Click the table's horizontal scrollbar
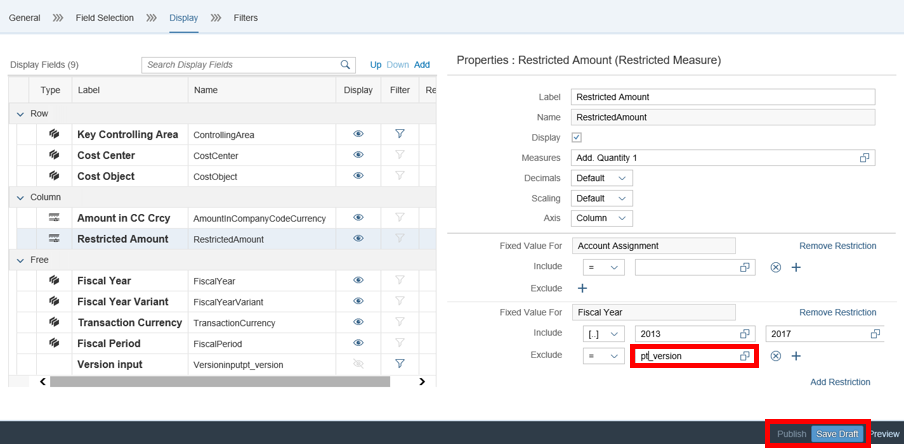 pyautogui.click(x=220, y=382)
